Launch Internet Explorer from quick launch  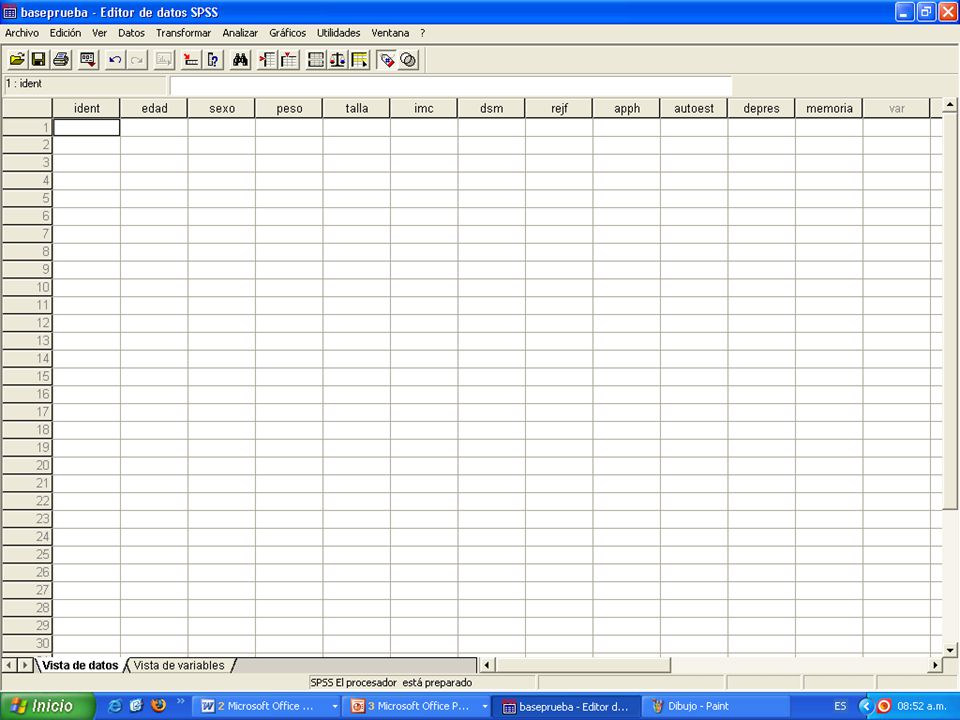click(x=114, y=706)
